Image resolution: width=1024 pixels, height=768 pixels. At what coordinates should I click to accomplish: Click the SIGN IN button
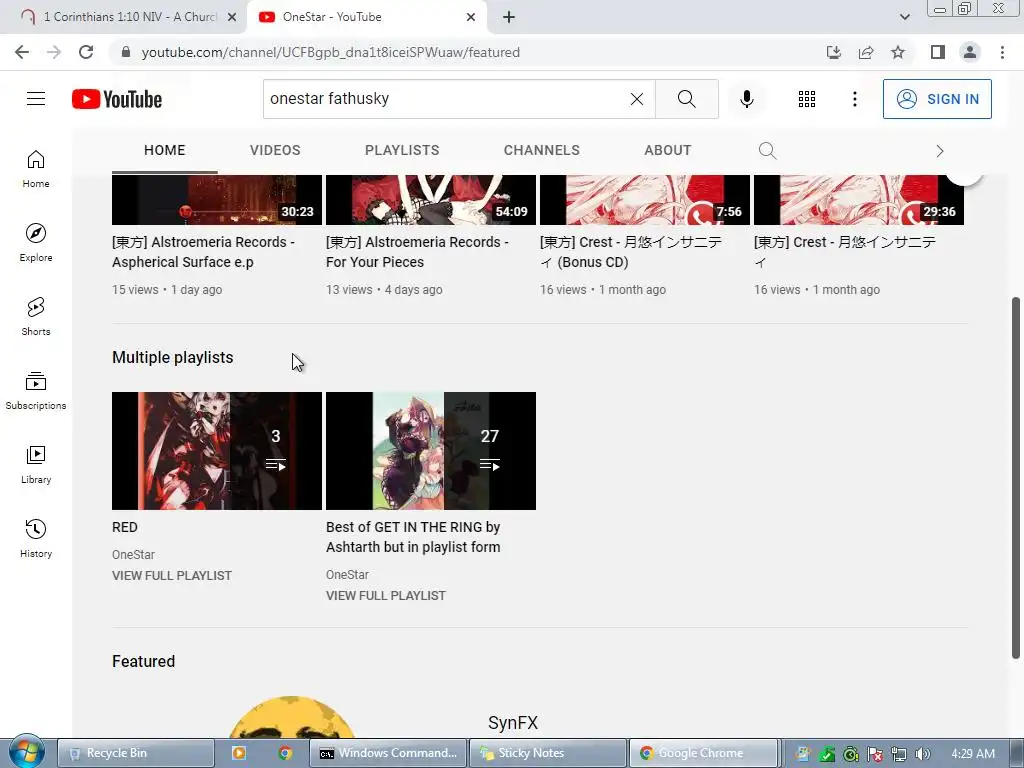click(x=937, y=99)
